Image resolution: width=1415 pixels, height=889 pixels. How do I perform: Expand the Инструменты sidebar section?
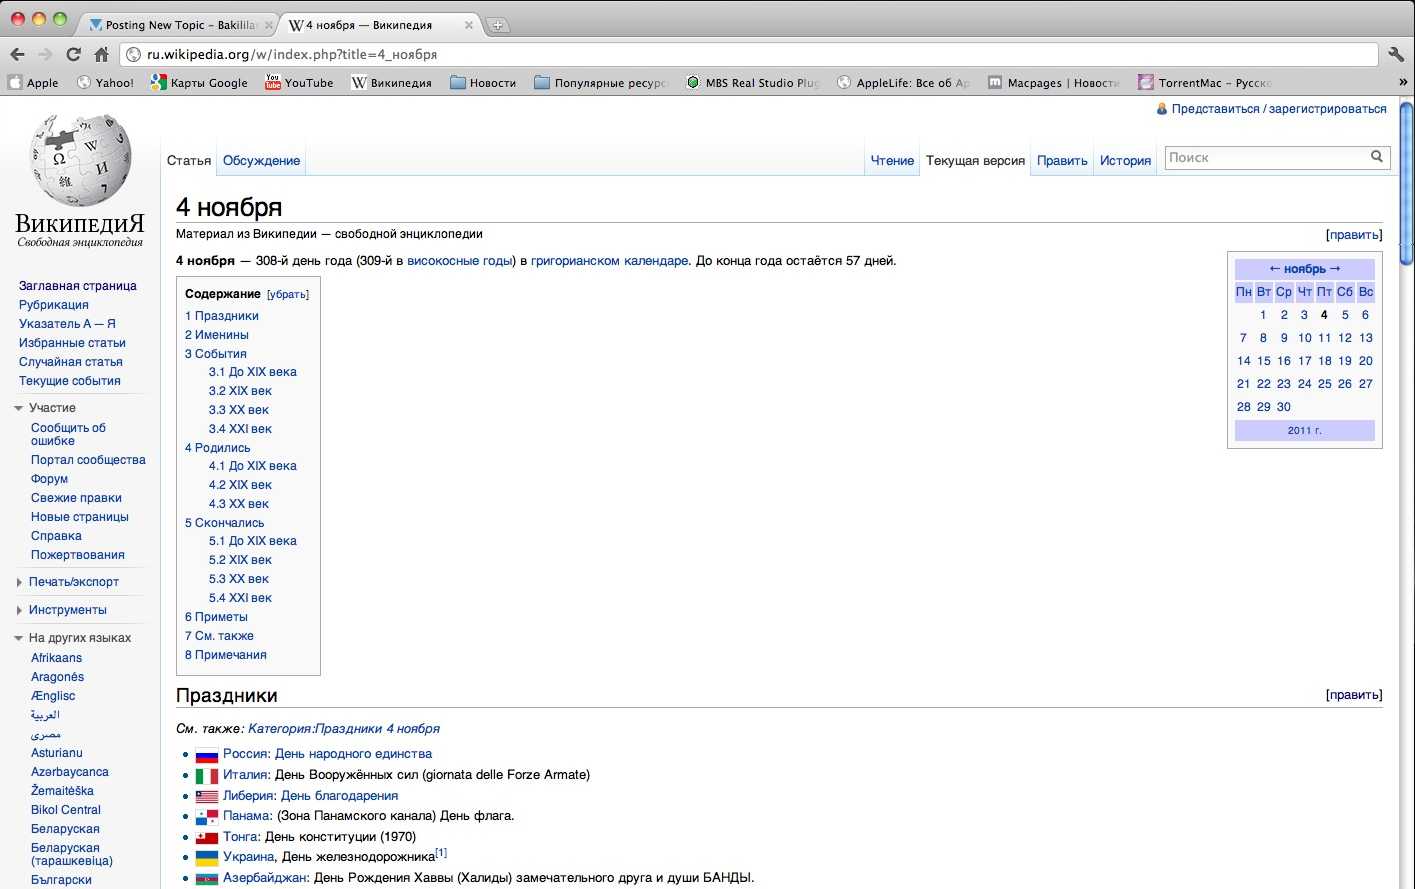click(19, 610)
